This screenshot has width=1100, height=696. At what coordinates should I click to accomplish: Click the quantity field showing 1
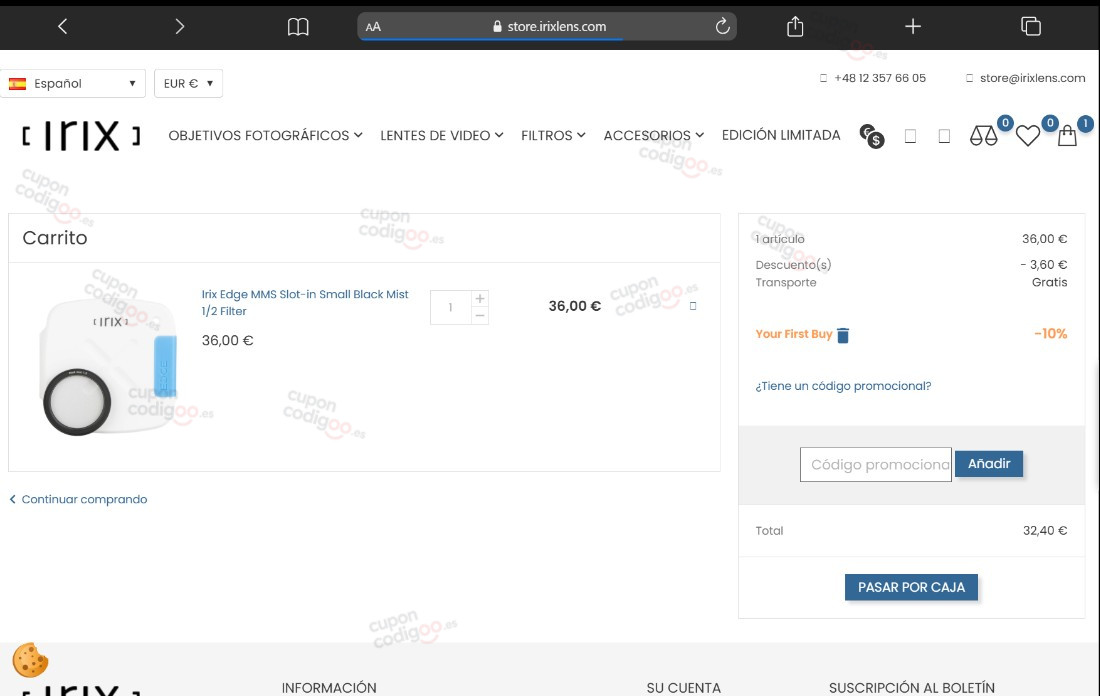(x=450, y=307)
